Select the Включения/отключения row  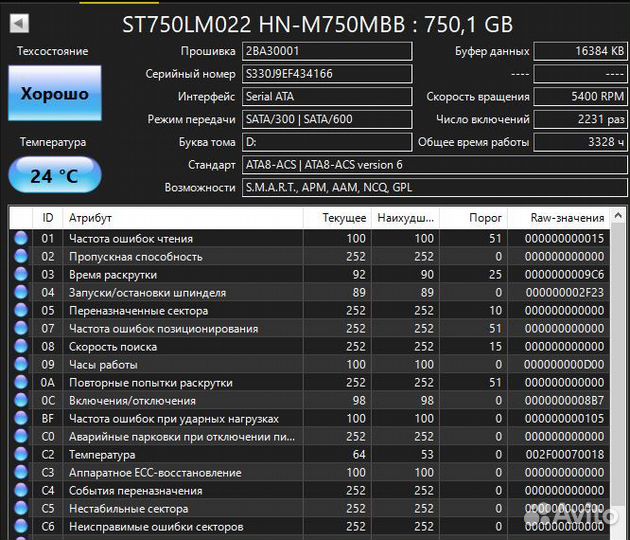pyautogui.click(x=309, y=400)
